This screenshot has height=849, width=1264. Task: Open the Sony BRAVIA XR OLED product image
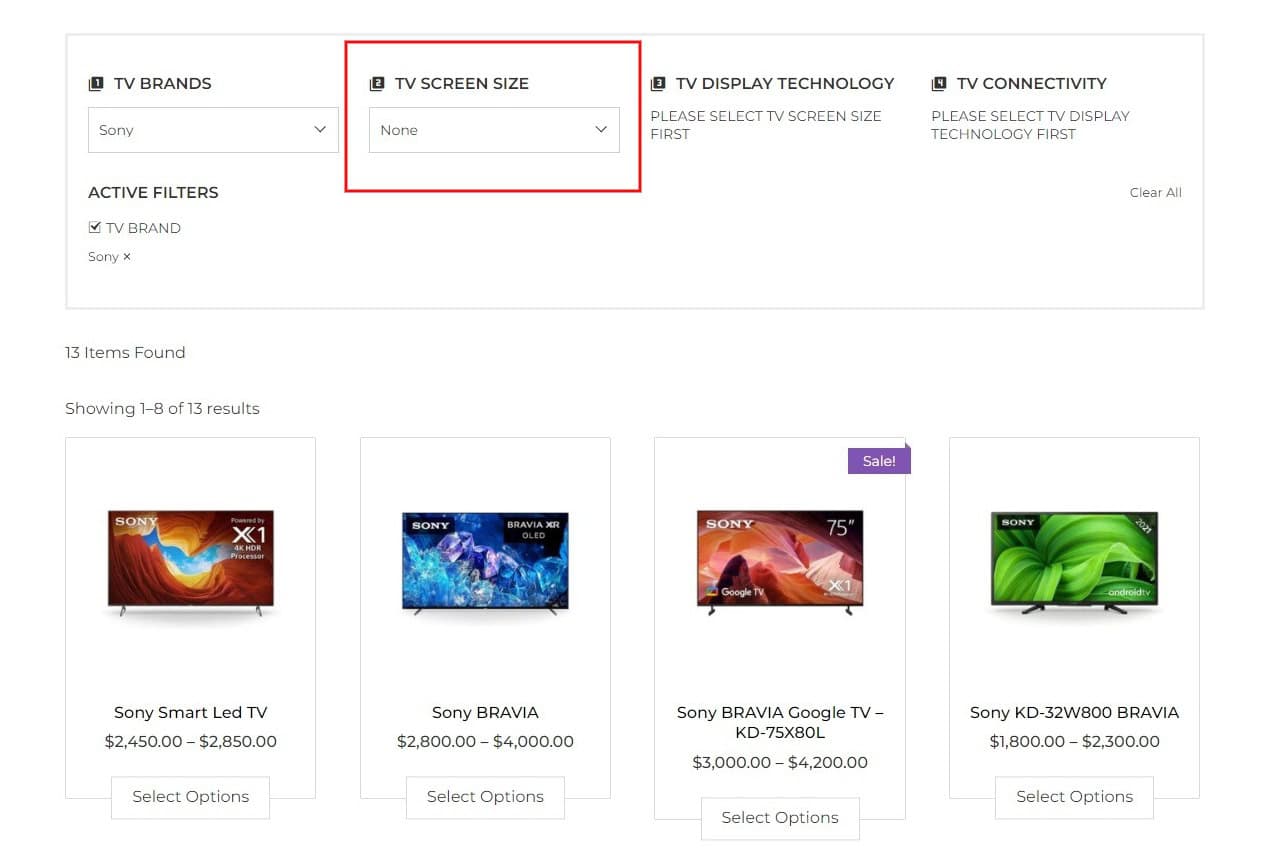485,562
